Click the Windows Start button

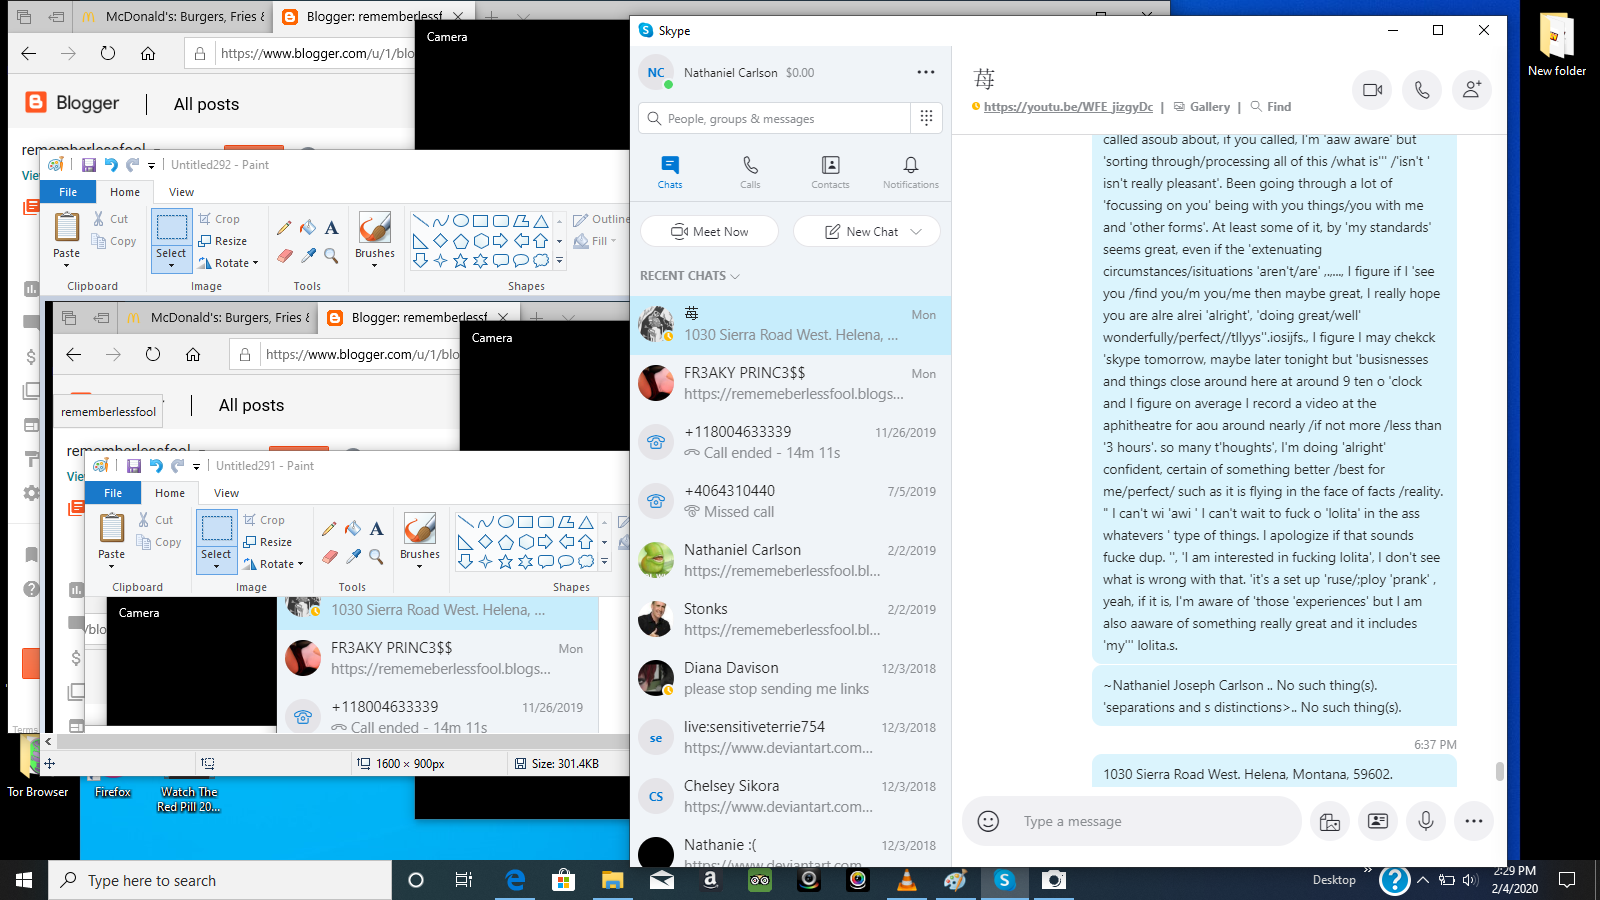(24, 880)
